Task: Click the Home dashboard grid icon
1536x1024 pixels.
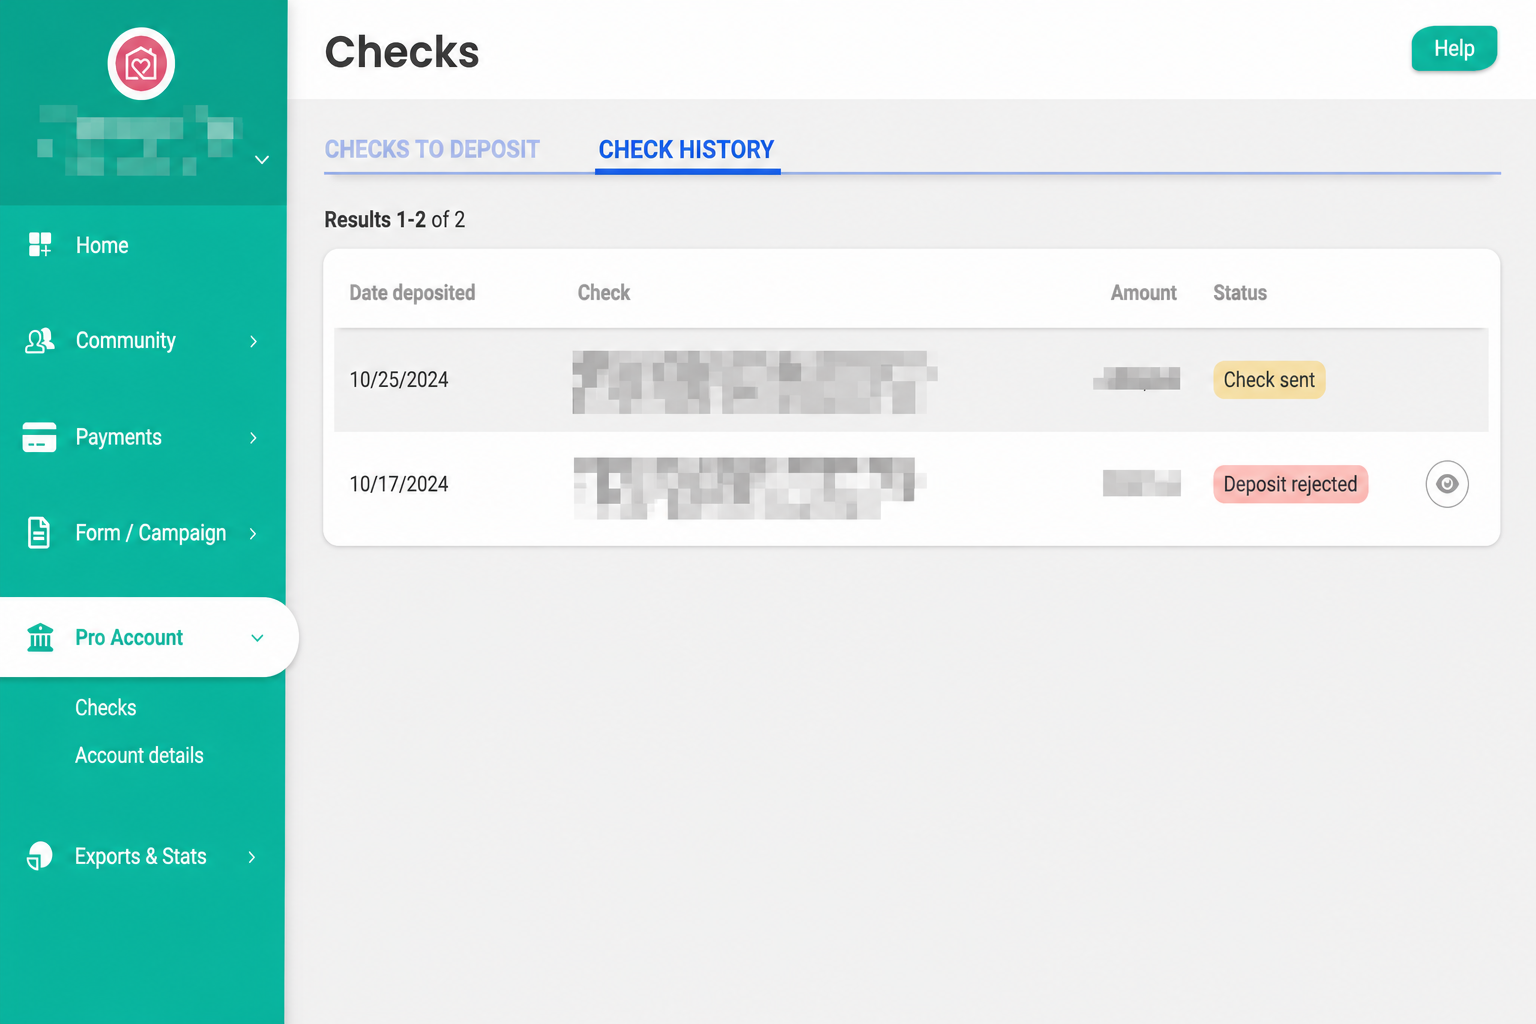Action: tap(40, 245)
